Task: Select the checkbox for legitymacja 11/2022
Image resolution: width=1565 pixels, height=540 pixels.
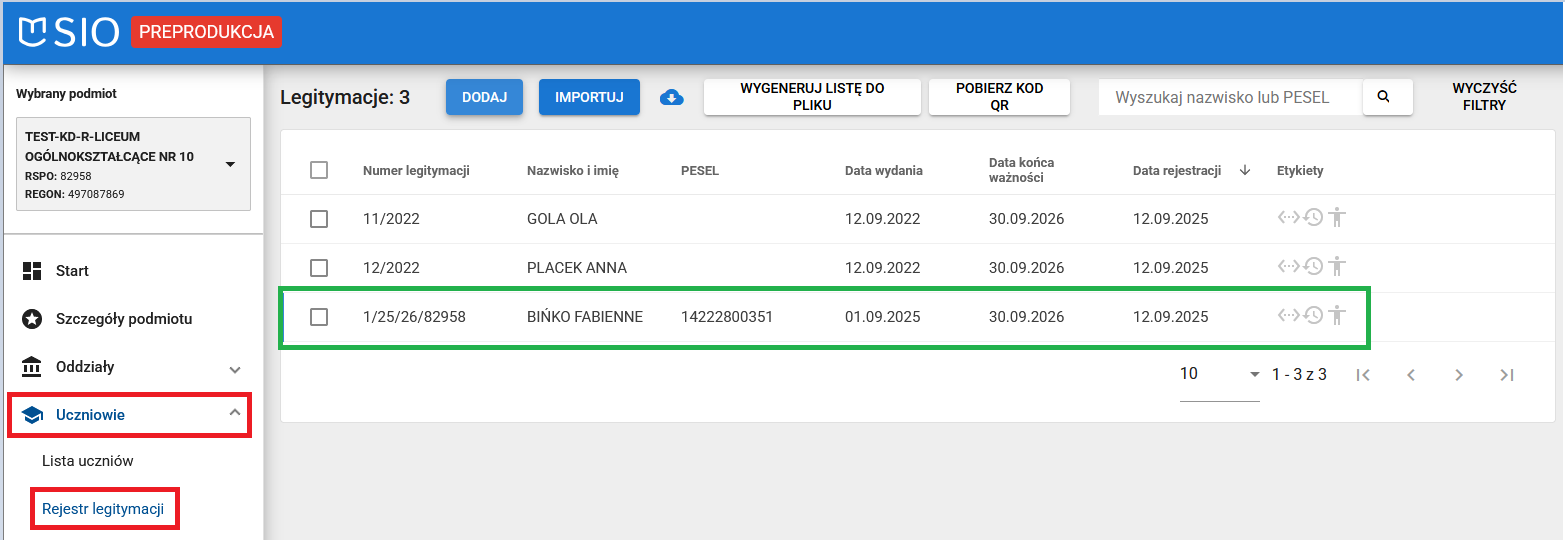Action: point(319,219)
